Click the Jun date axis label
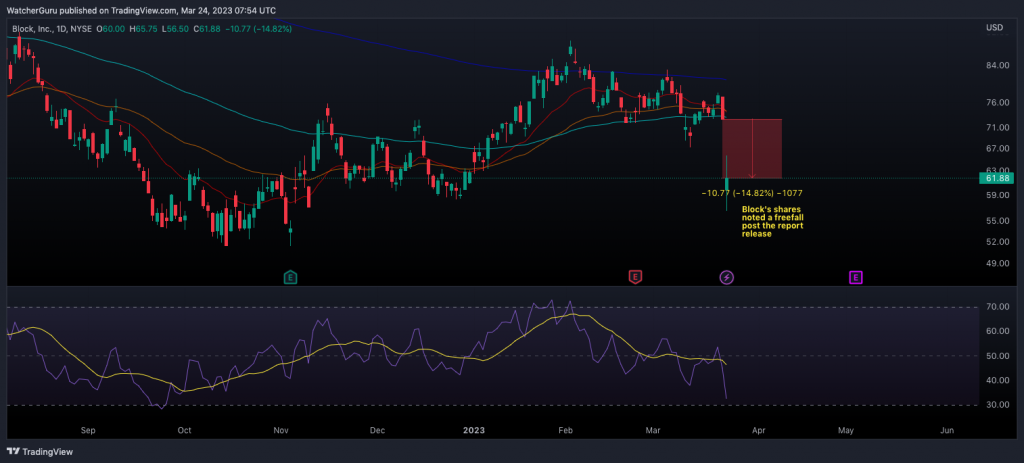1024x463 pixels. coord(947,431)
